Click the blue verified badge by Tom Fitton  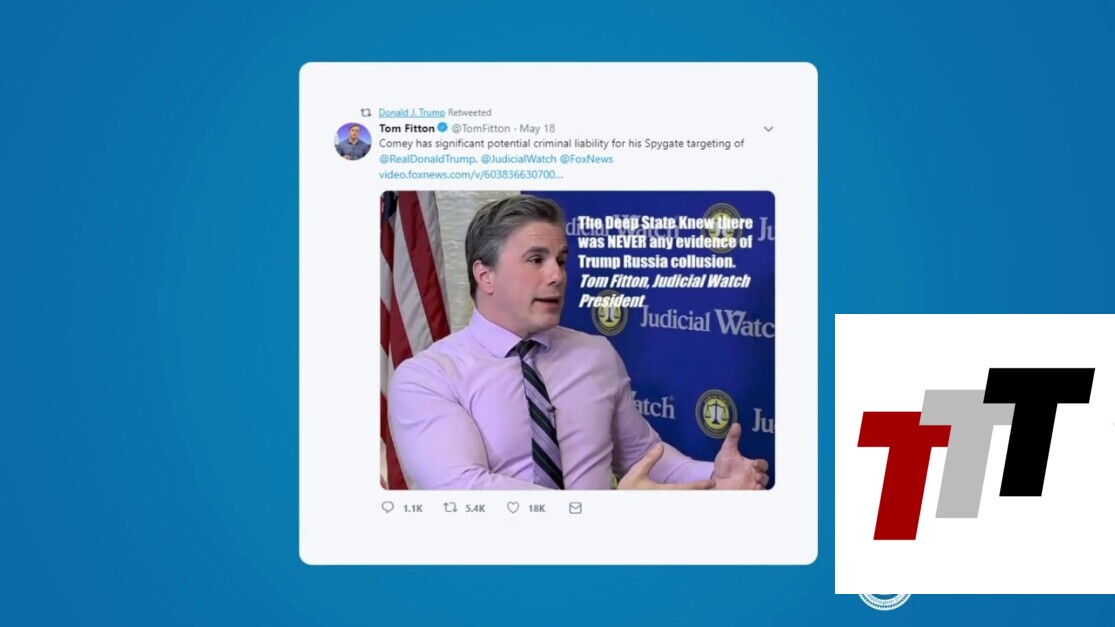coord(442,128)
